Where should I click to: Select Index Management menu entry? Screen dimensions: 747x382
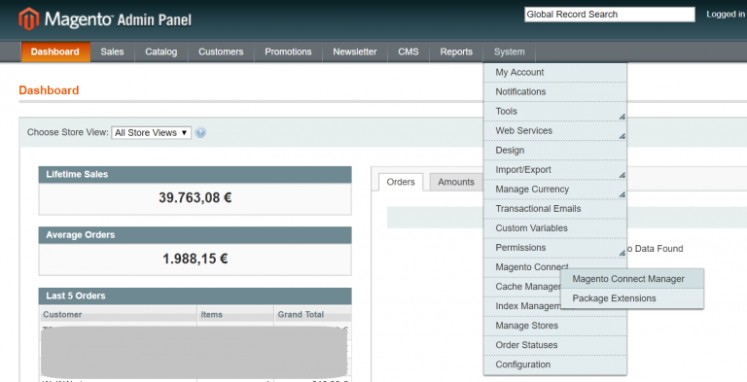tap(522, 306)
